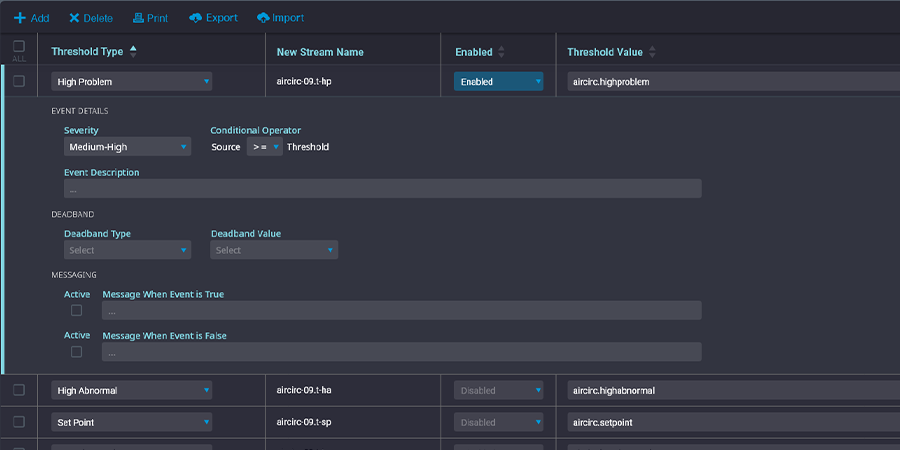Open the Deadband Value select dropdown
The width and height of the screenshot is (900, 450).
[x=274, y=250]
